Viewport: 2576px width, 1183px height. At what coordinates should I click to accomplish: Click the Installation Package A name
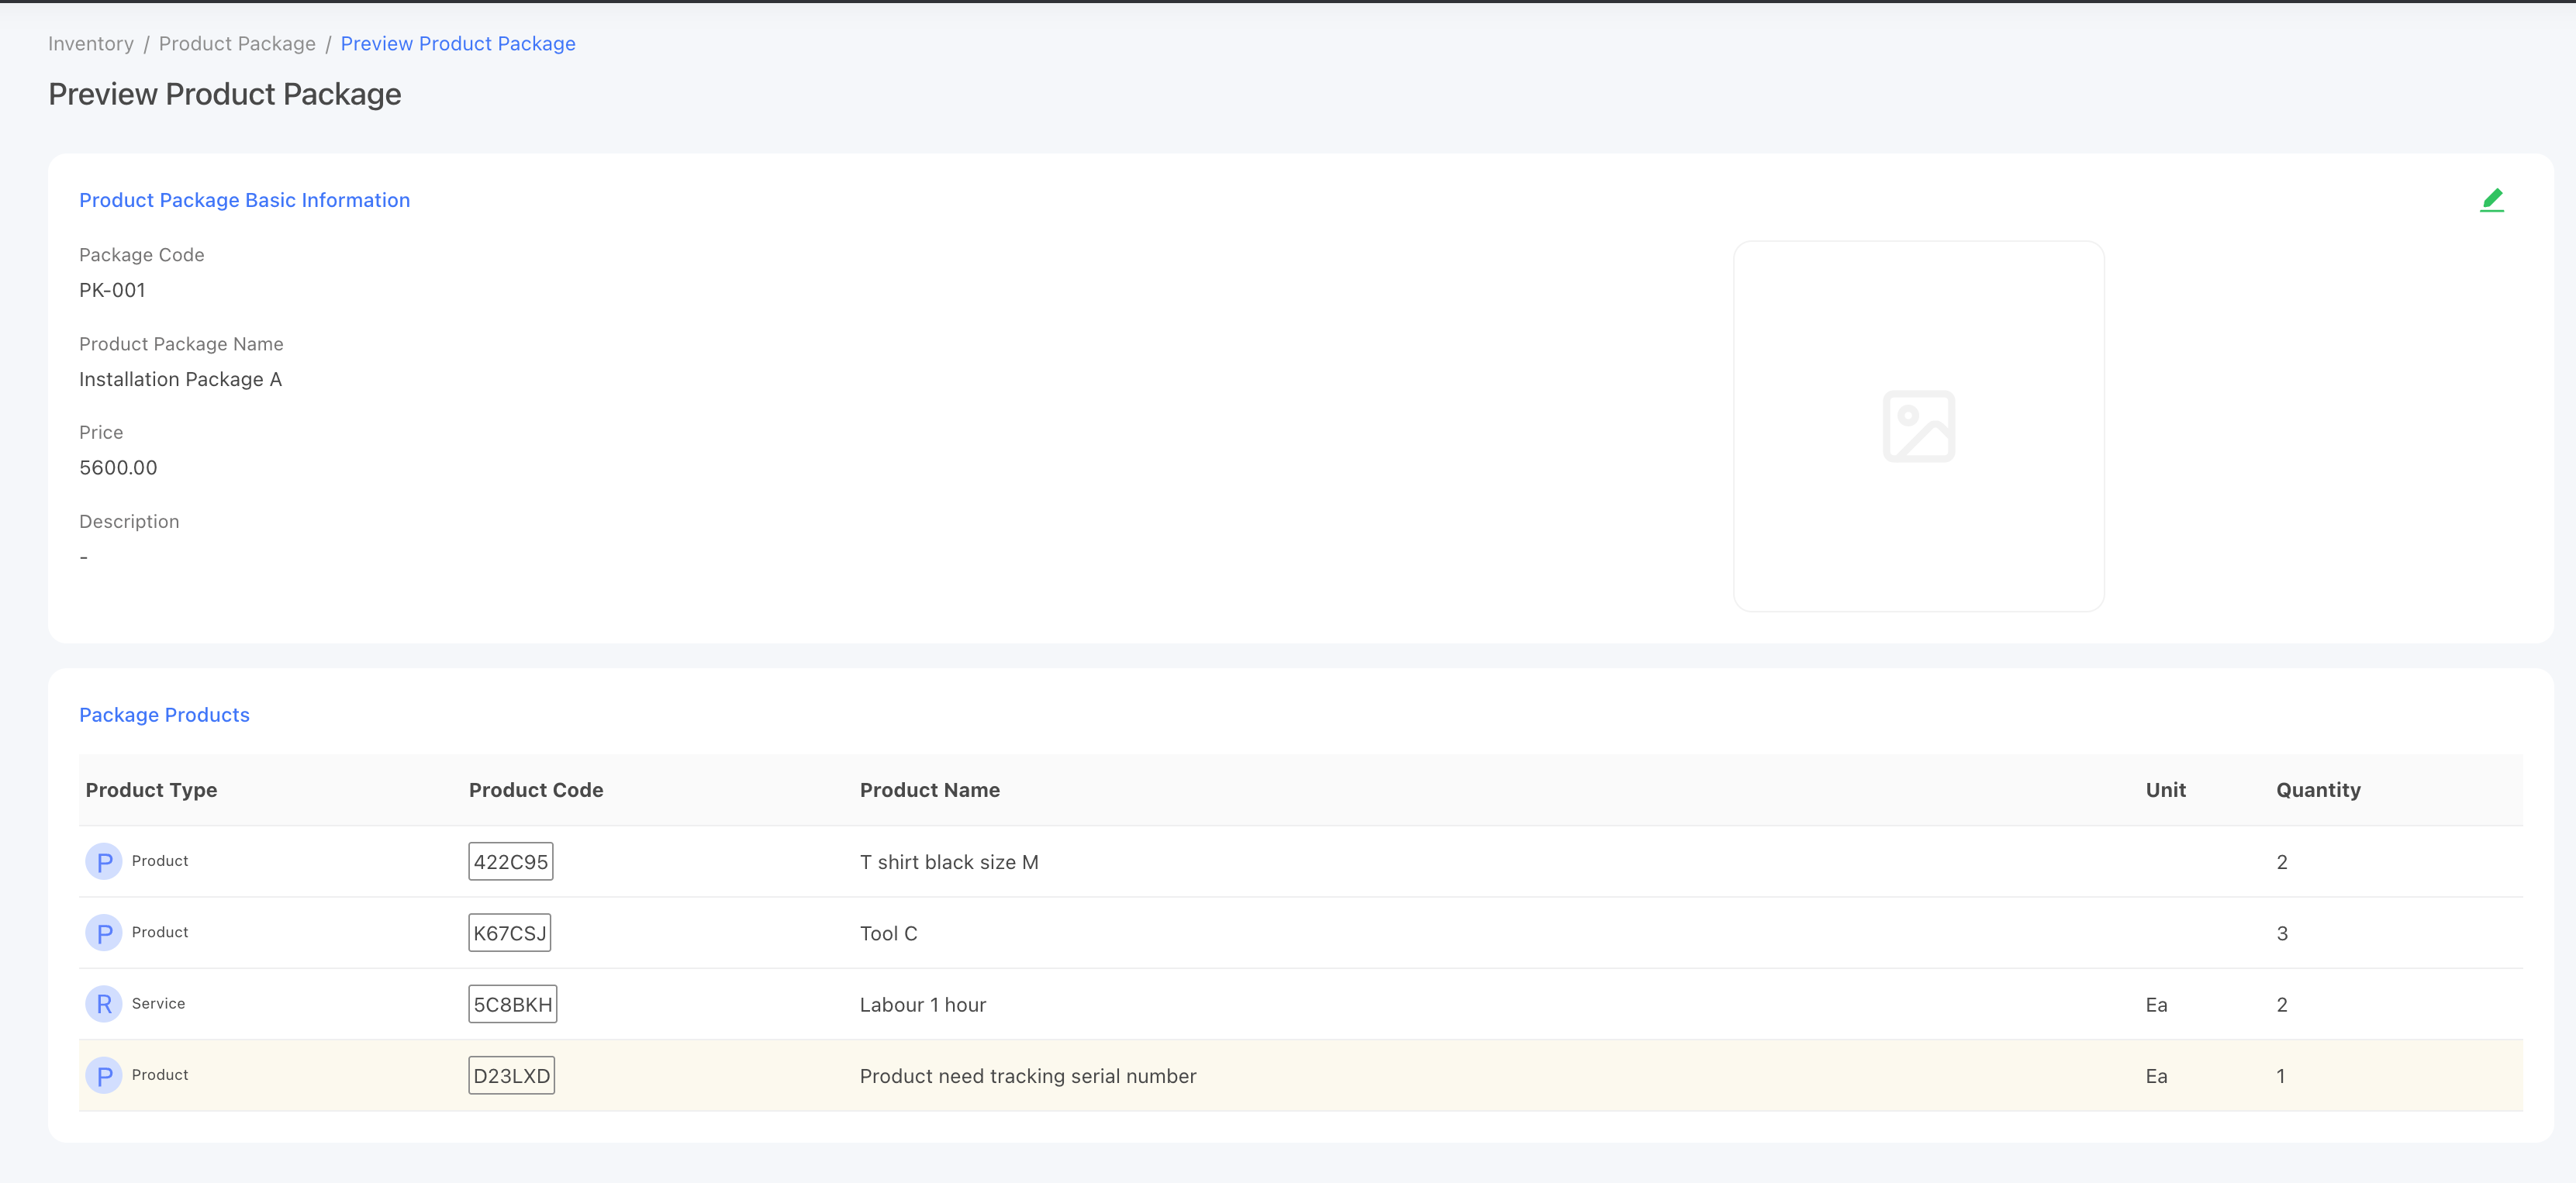181,379
